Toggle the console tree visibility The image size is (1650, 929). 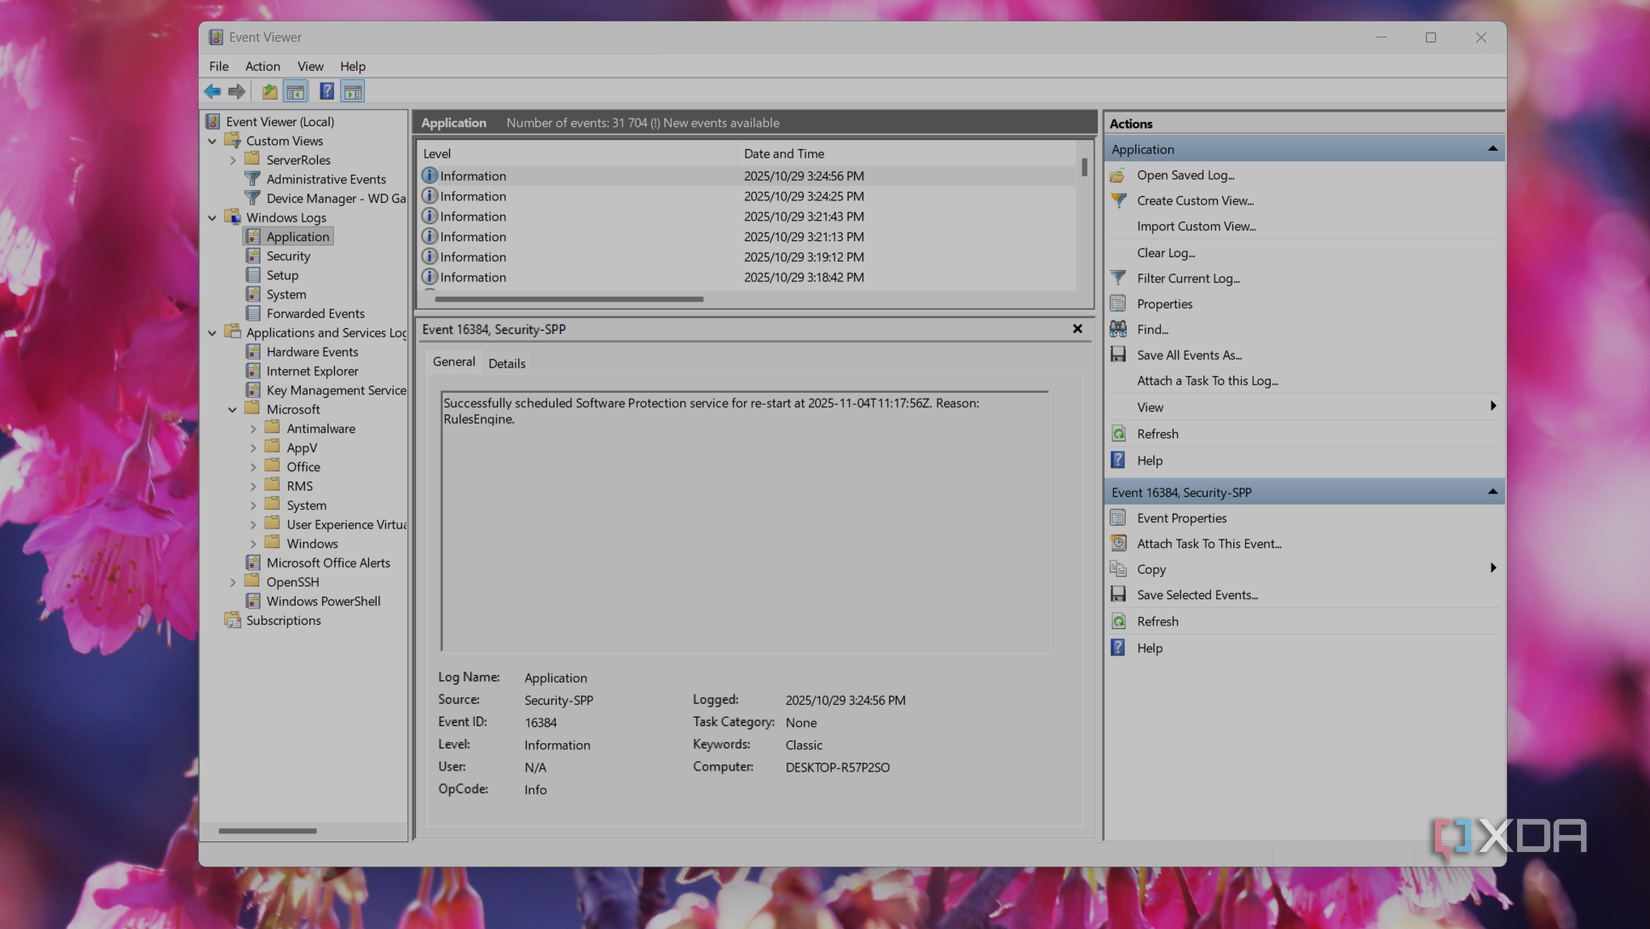(296, 91)
